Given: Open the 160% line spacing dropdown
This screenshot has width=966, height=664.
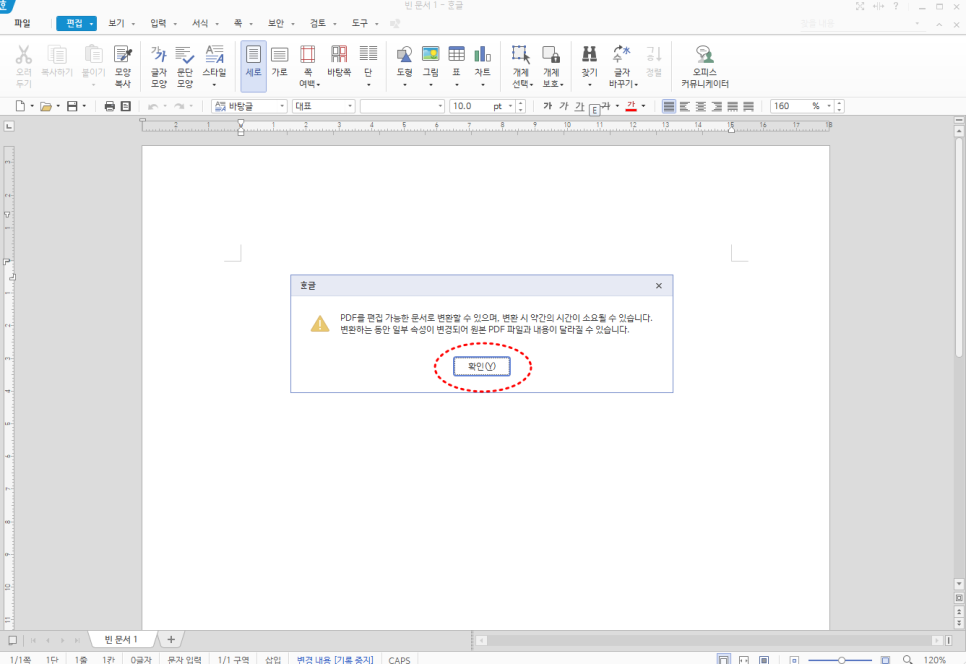Looking at the screenshot, I should [829, 106].
